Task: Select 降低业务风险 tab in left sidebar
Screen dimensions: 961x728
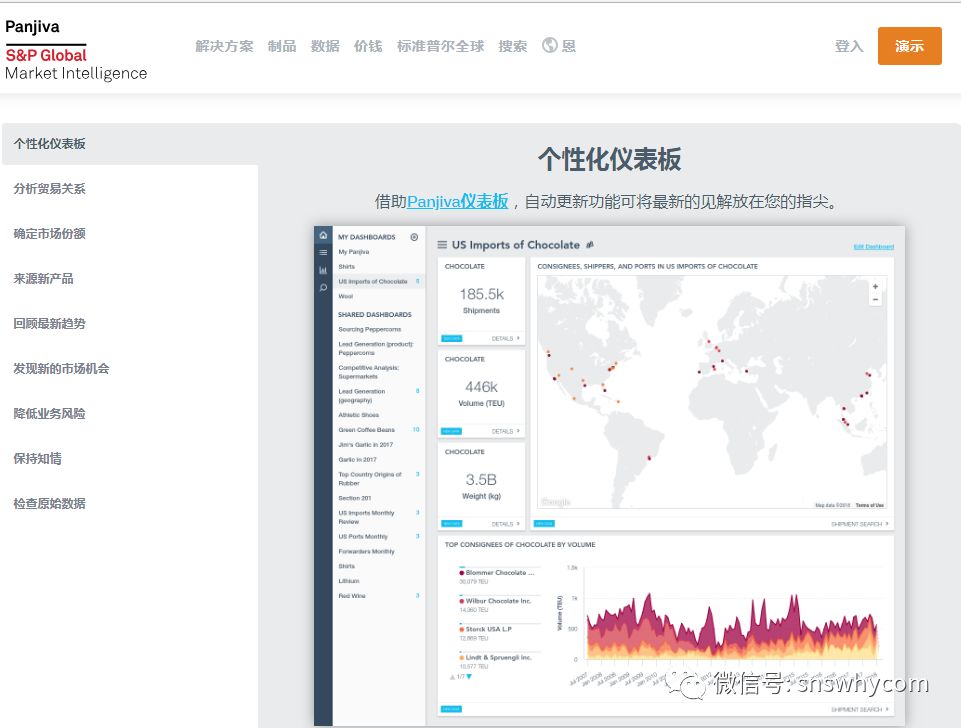Action: click(x=49, y=414)
